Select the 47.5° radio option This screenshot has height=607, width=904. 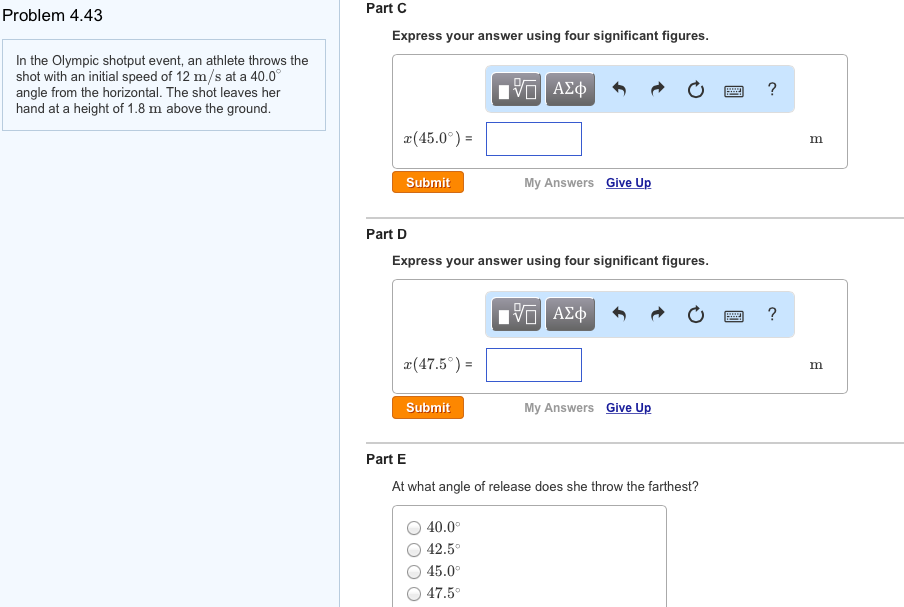[414, 594]
